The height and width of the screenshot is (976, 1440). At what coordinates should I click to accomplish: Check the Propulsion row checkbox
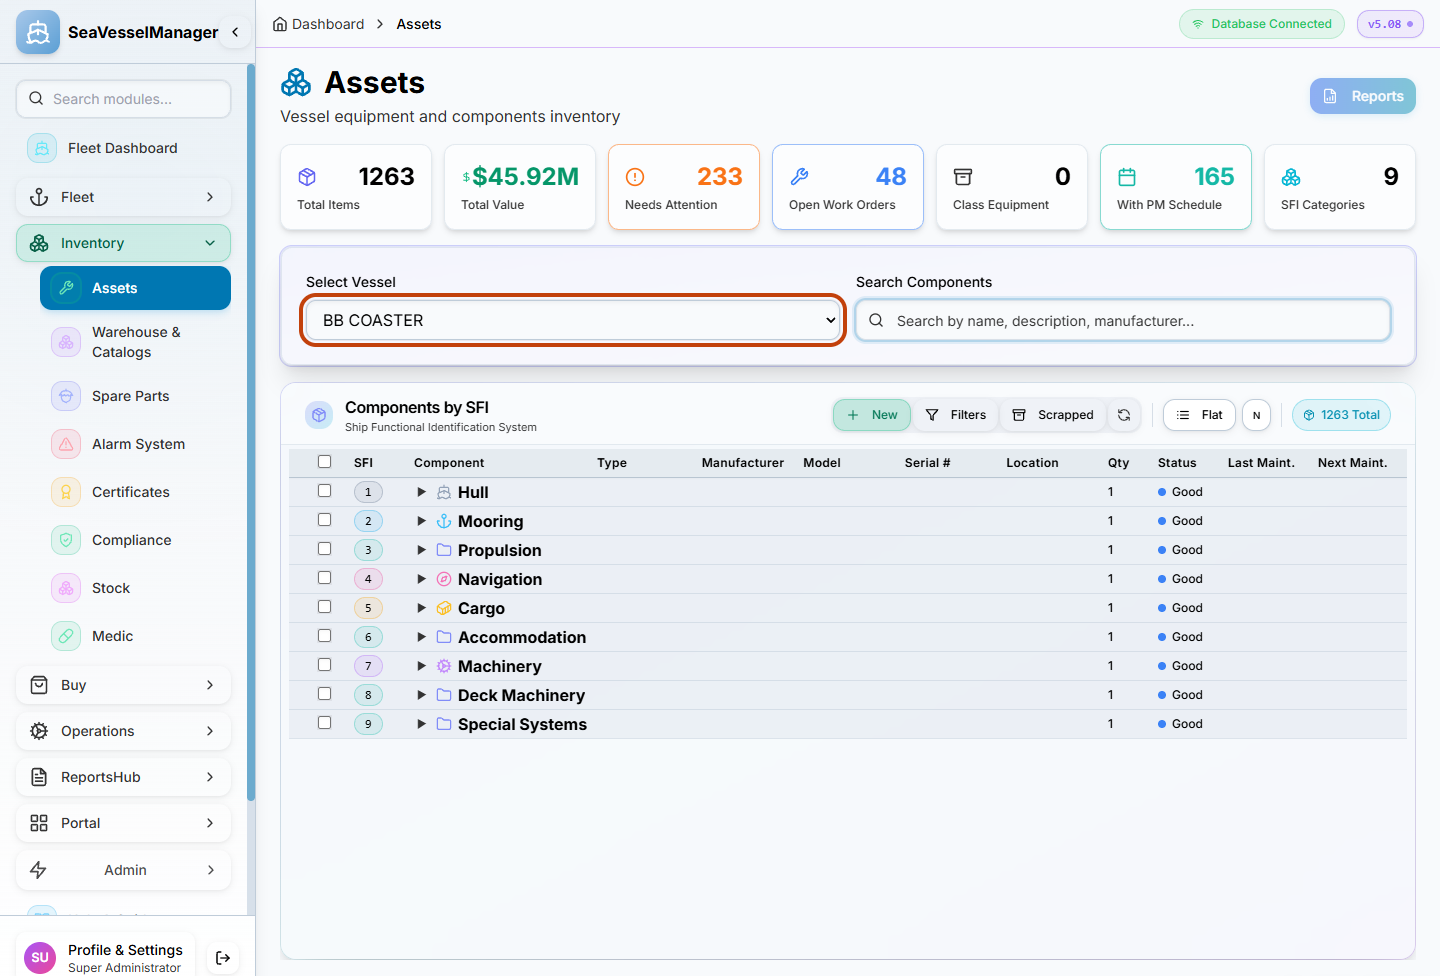[x=324, y=549]
